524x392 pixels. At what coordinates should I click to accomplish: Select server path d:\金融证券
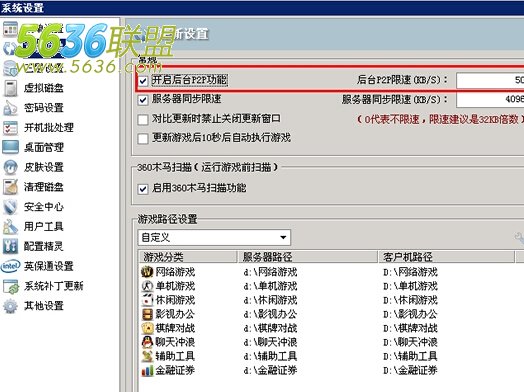click(270, 371)
